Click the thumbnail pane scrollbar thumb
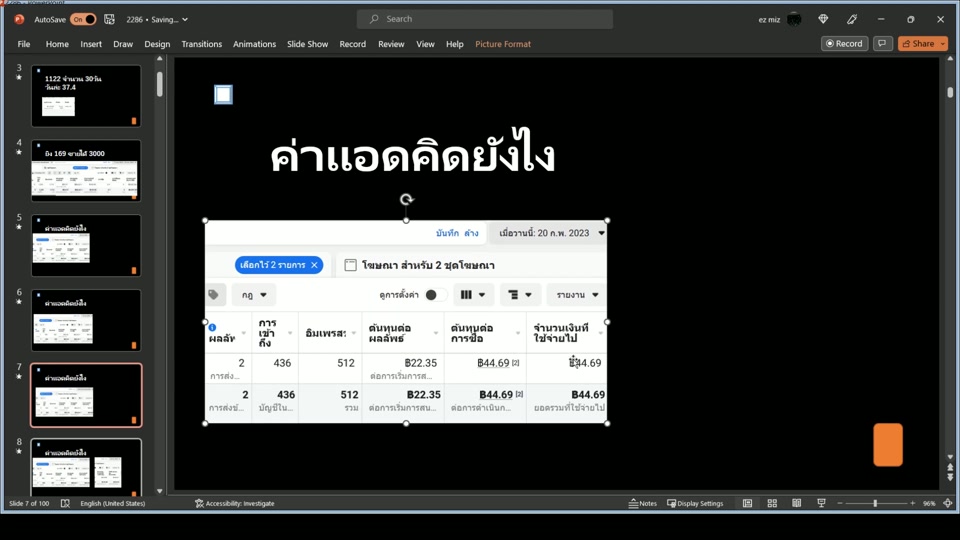 point(160,84)
